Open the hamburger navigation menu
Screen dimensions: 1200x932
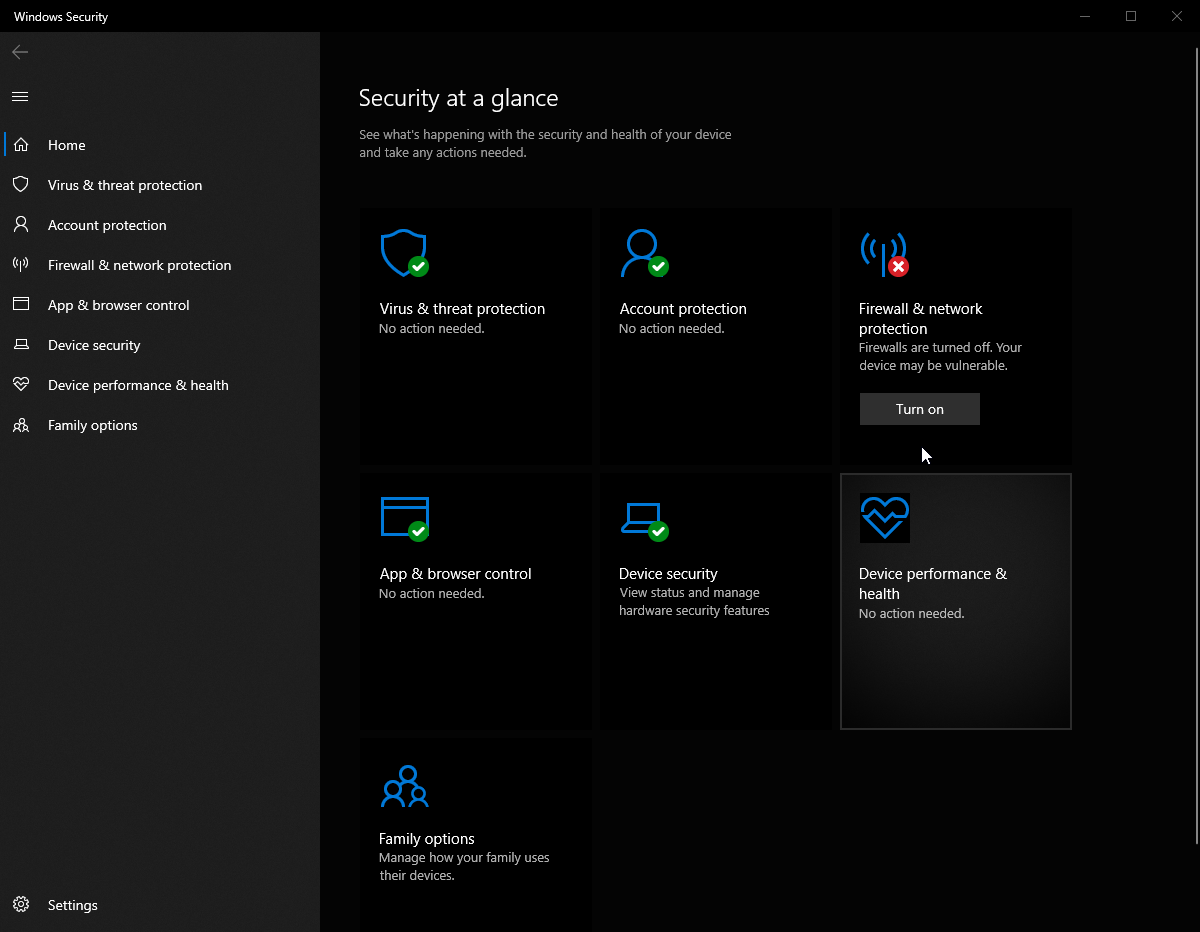click(x=20, y=96)
